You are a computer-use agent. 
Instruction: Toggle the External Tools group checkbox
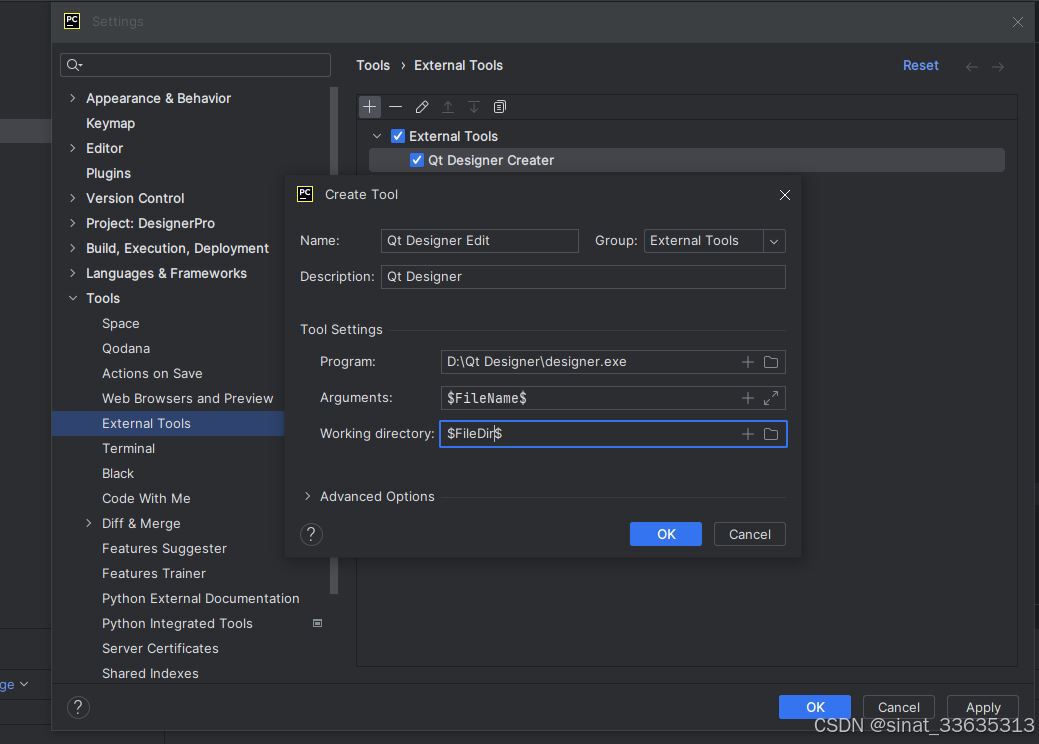coord(398,136)
